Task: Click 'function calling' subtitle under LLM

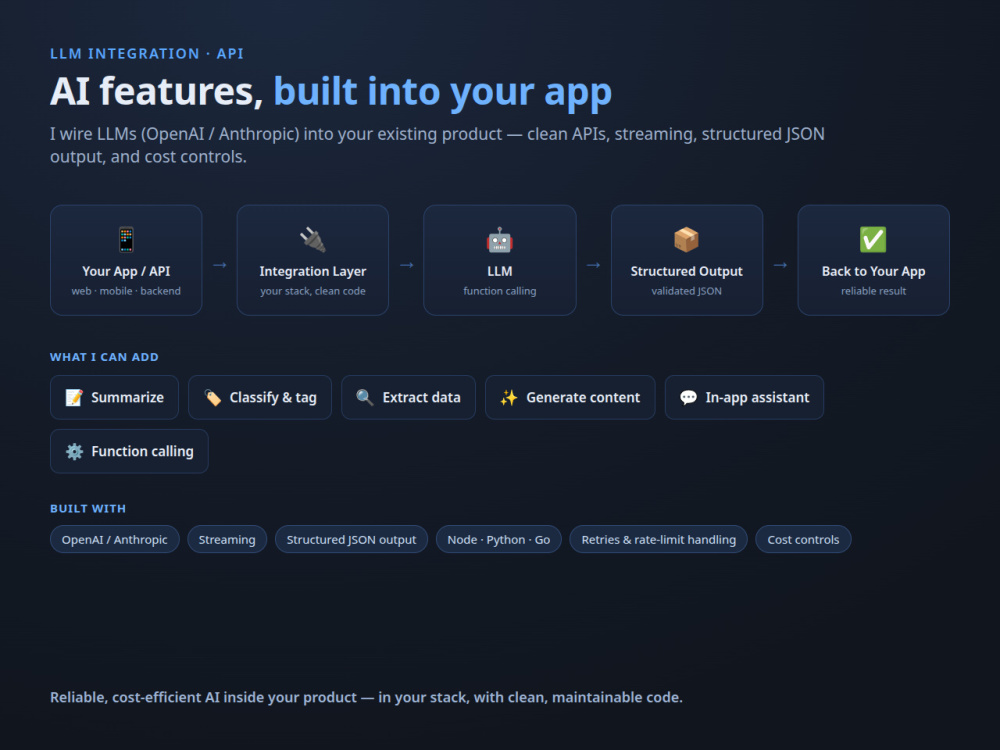Action: 499,291
